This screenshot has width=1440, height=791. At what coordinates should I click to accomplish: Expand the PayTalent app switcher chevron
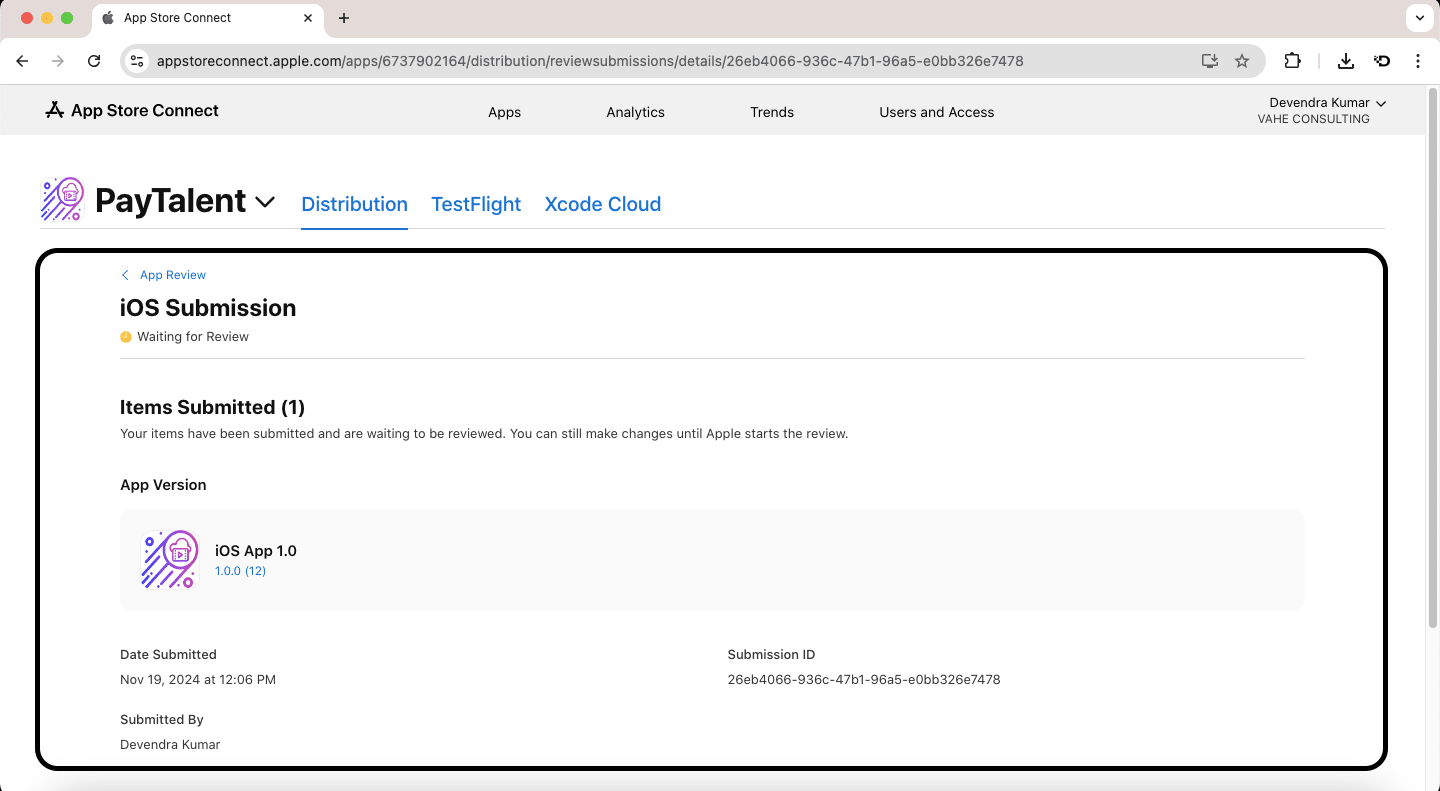265,202
